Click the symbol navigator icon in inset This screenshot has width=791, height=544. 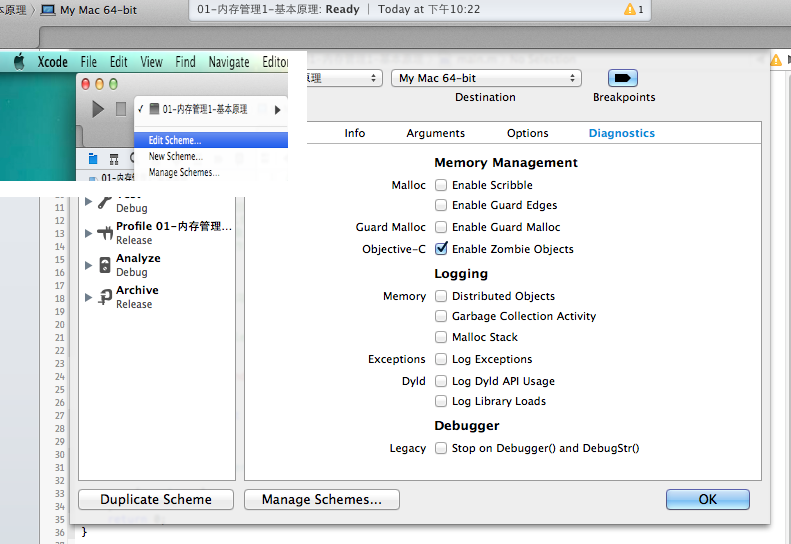tap(114, 159)
